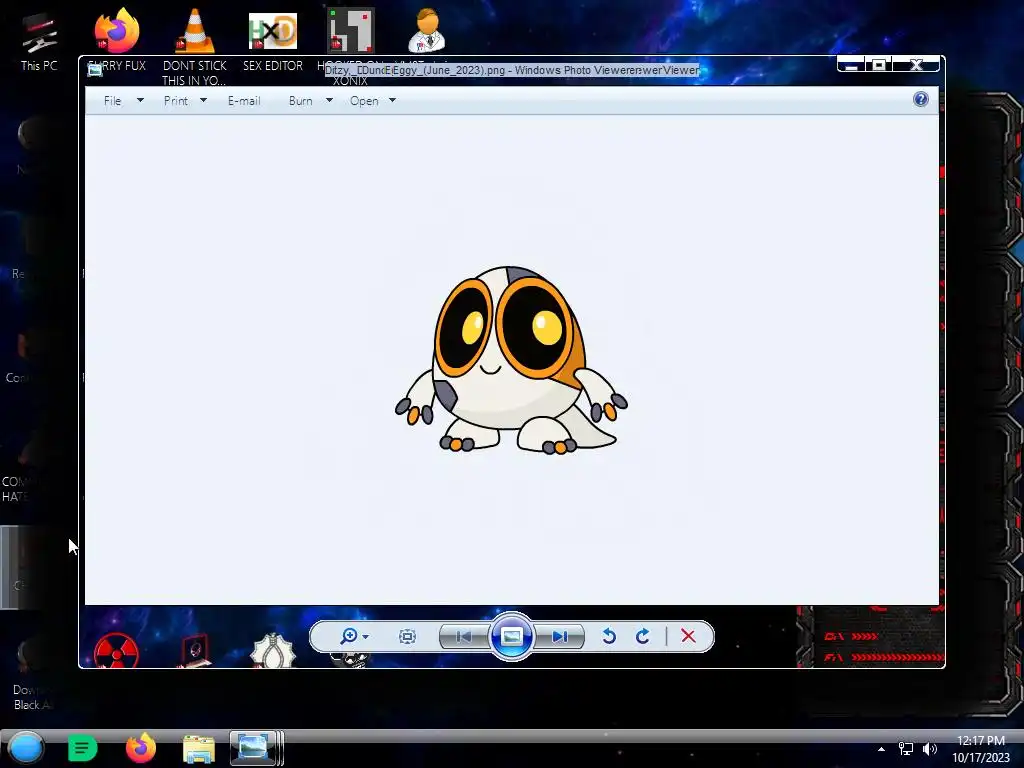Select the doctor figure desktop icon

427,30
